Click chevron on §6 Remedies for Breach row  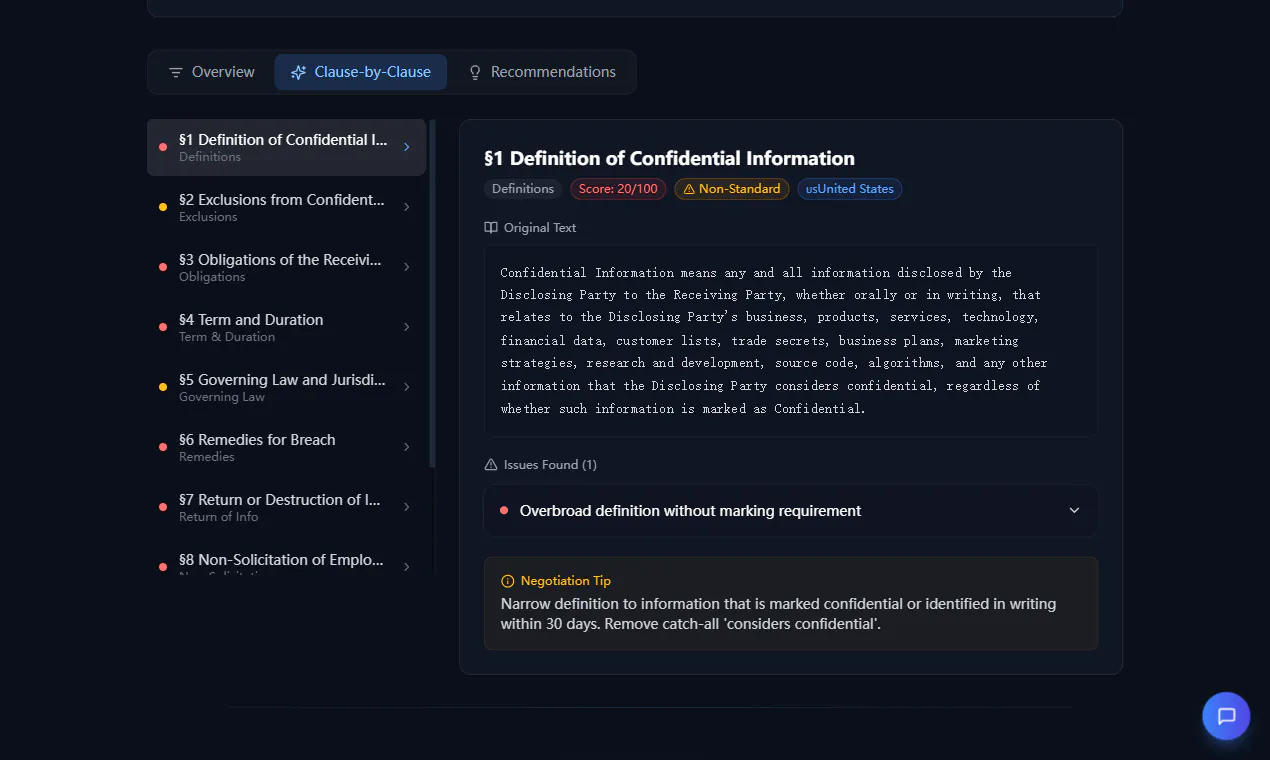coord(406,447)
